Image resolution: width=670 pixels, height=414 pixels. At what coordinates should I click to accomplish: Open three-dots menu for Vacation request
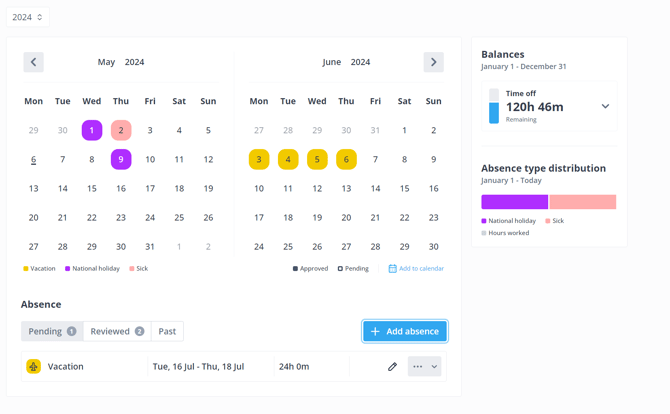tap(417, 367)
